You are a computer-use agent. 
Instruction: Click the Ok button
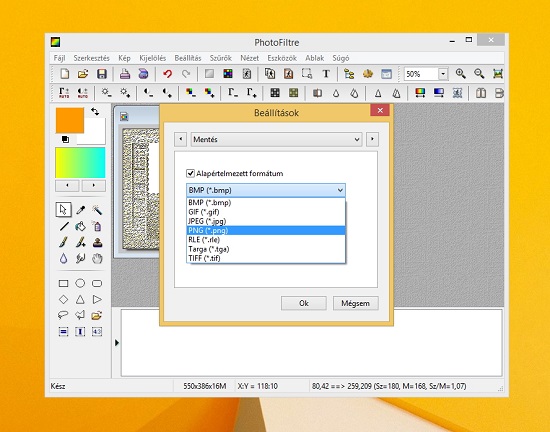pyautogui.click(x=304, y=303)
